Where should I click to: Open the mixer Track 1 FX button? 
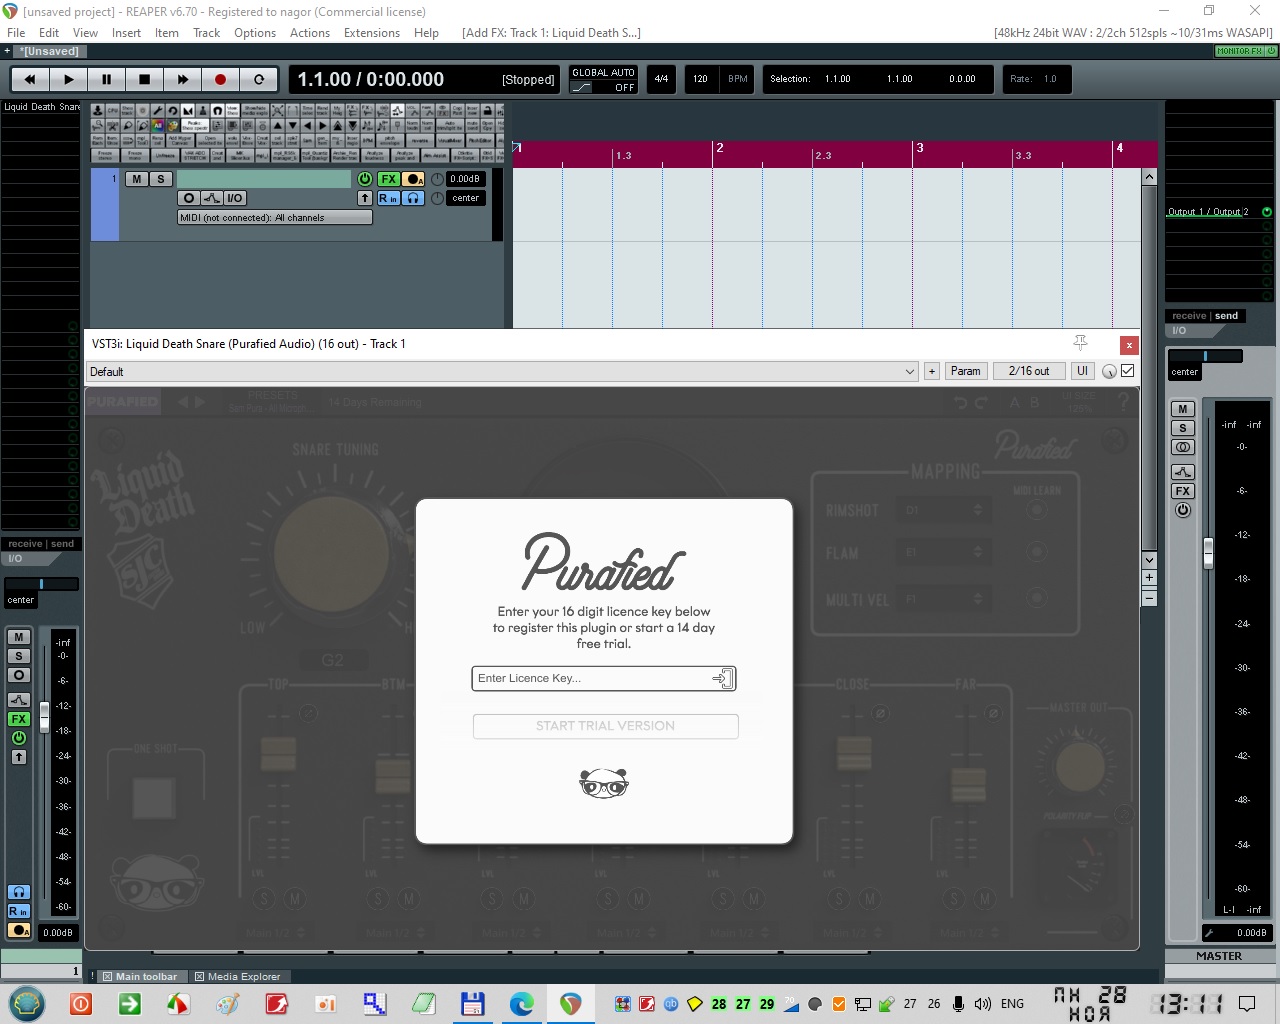pos(19,719)
